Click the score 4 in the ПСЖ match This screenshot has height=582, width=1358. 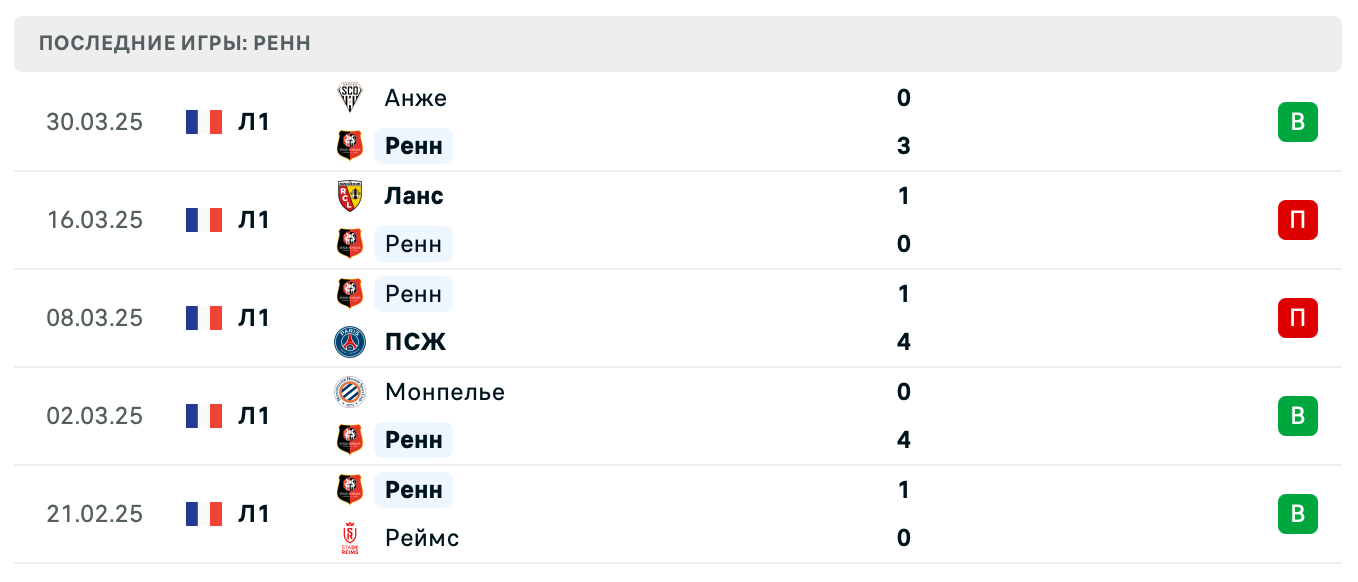(903, 341)
